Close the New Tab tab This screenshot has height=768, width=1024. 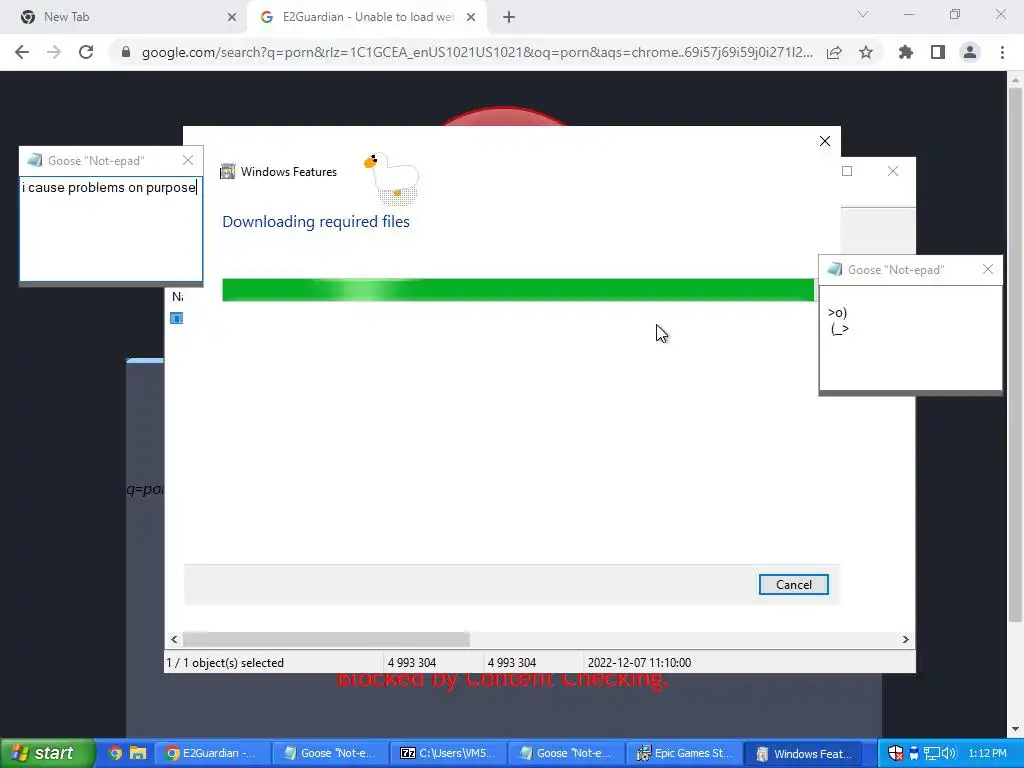tap(232, 18)
